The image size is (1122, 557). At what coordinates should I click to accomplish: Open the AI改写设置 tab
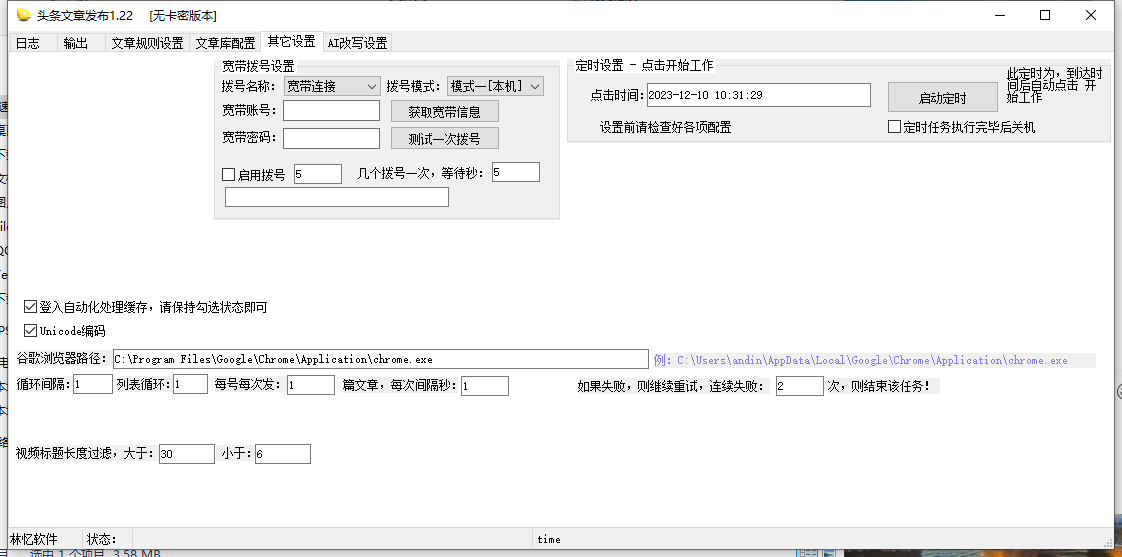(x=357, y=43)
